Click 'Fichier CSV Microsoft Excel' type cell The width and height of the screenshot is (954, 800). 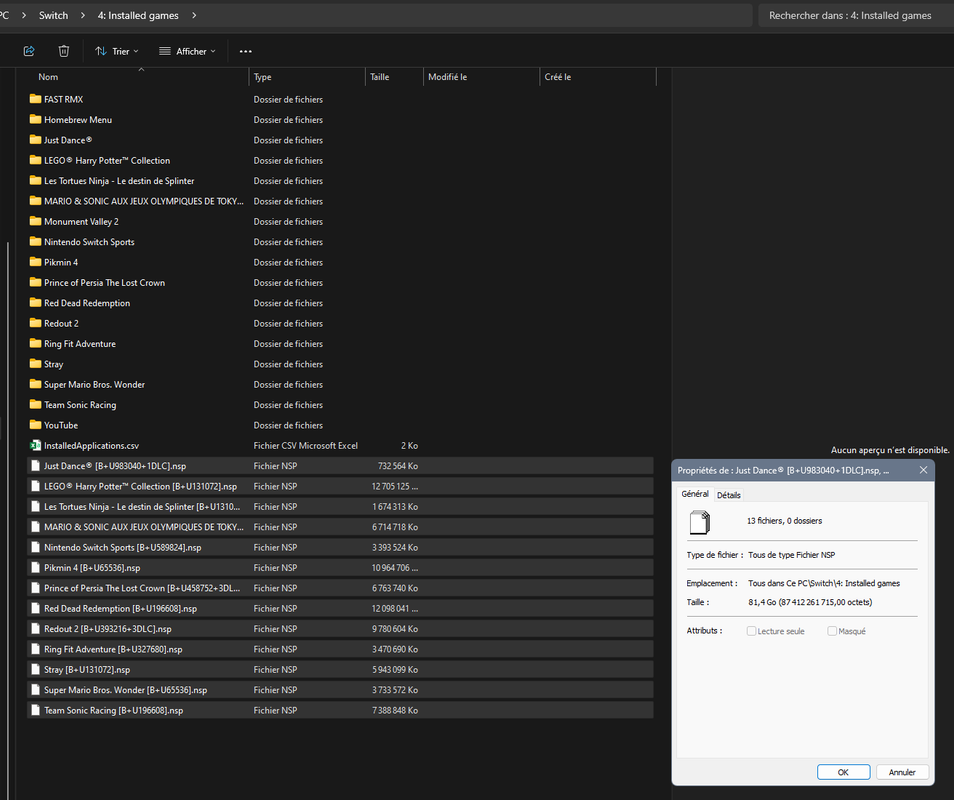[305, 445]
